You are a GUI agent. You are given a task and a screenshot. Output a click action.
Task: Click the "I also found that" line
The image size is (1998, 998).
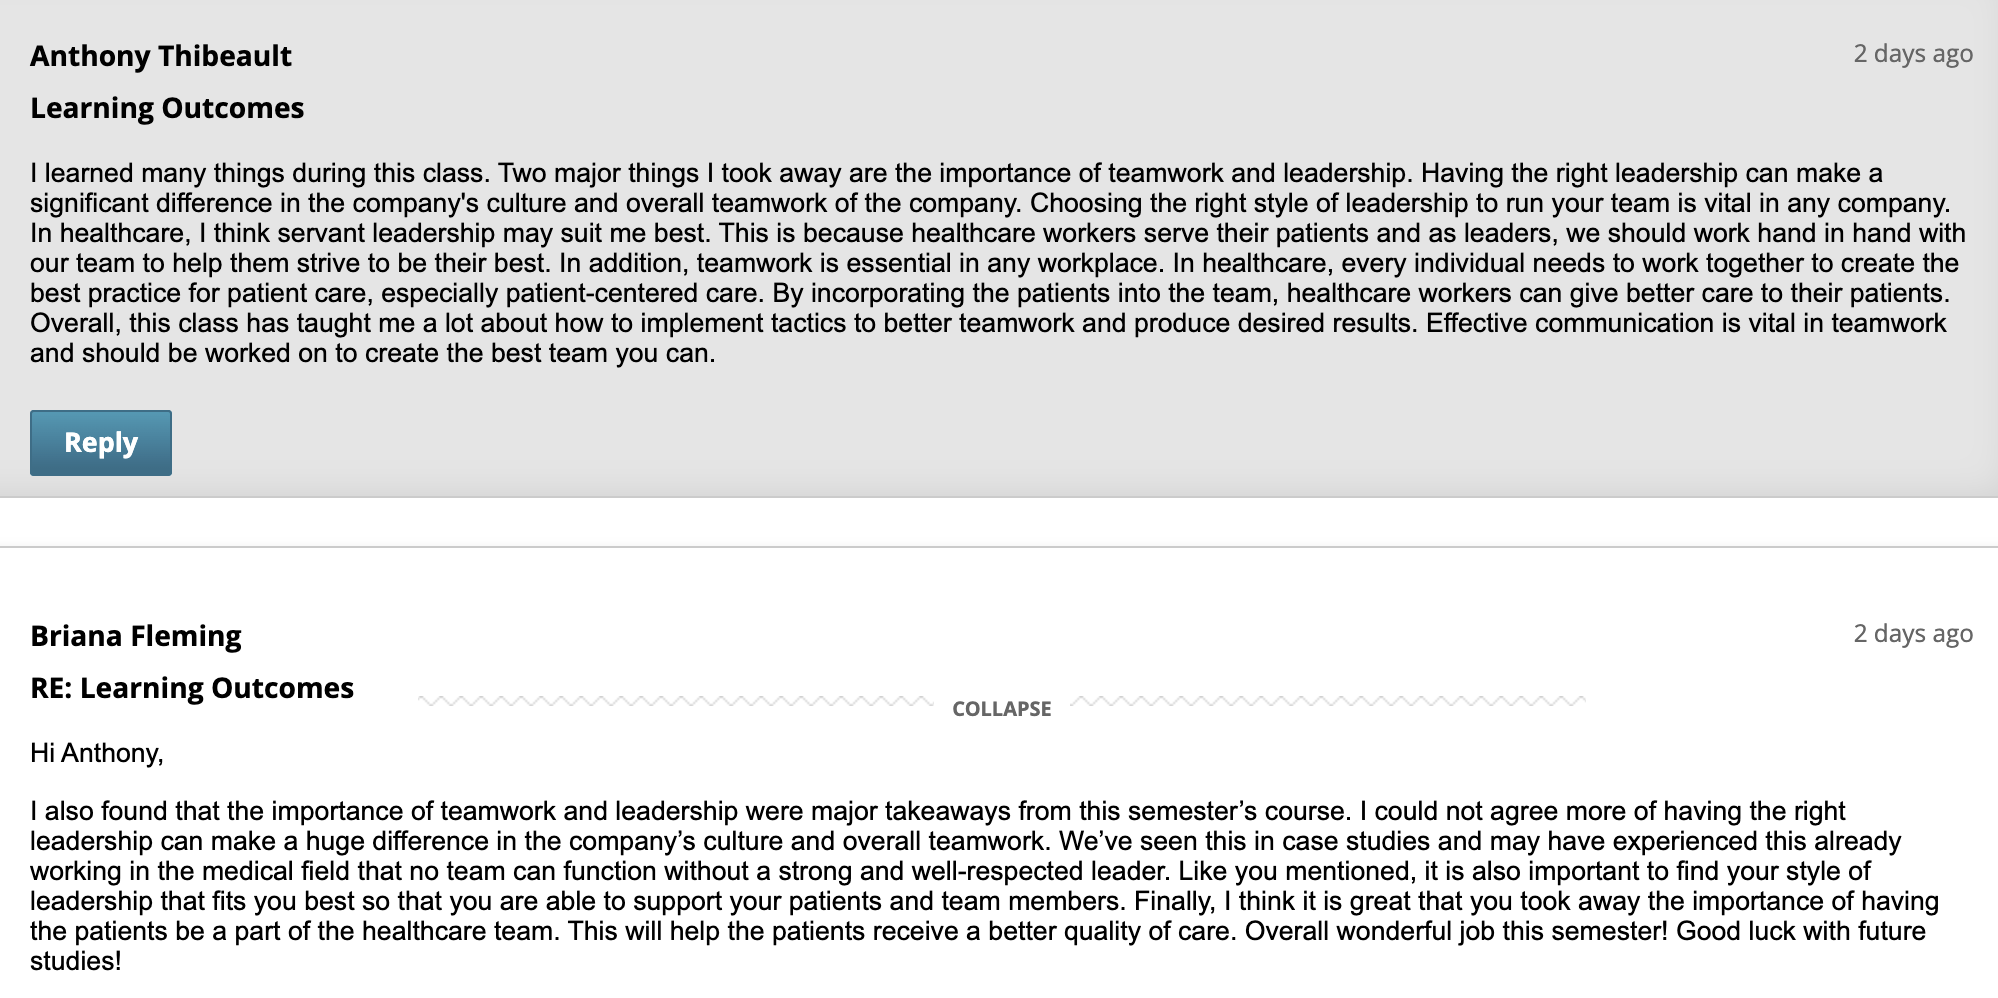936,811
